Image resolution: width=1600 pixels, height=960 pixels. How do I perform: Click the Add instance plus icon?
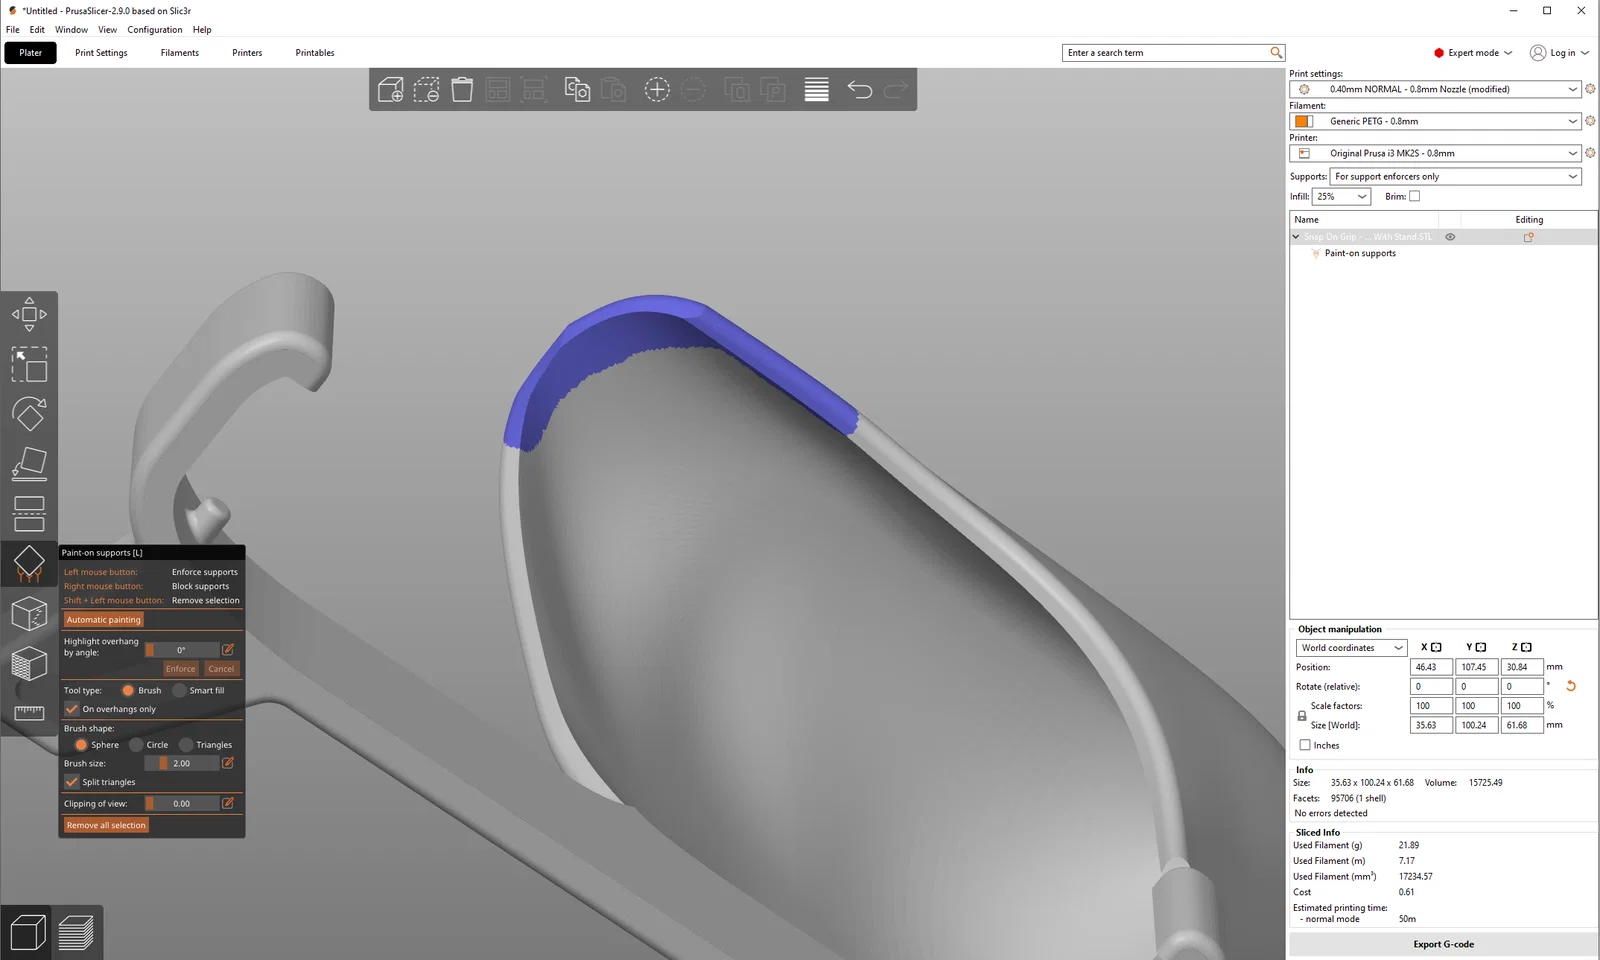click(657, 90)
